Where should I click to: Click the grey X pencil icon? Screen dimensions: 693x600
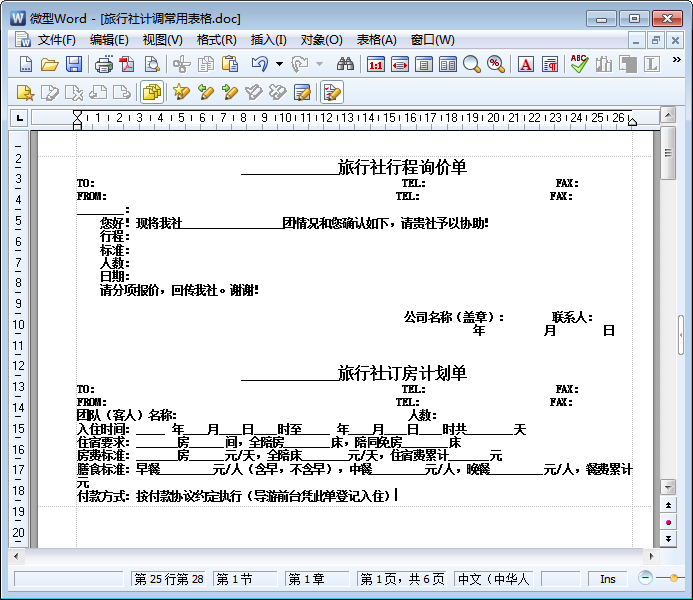[278, 92]
